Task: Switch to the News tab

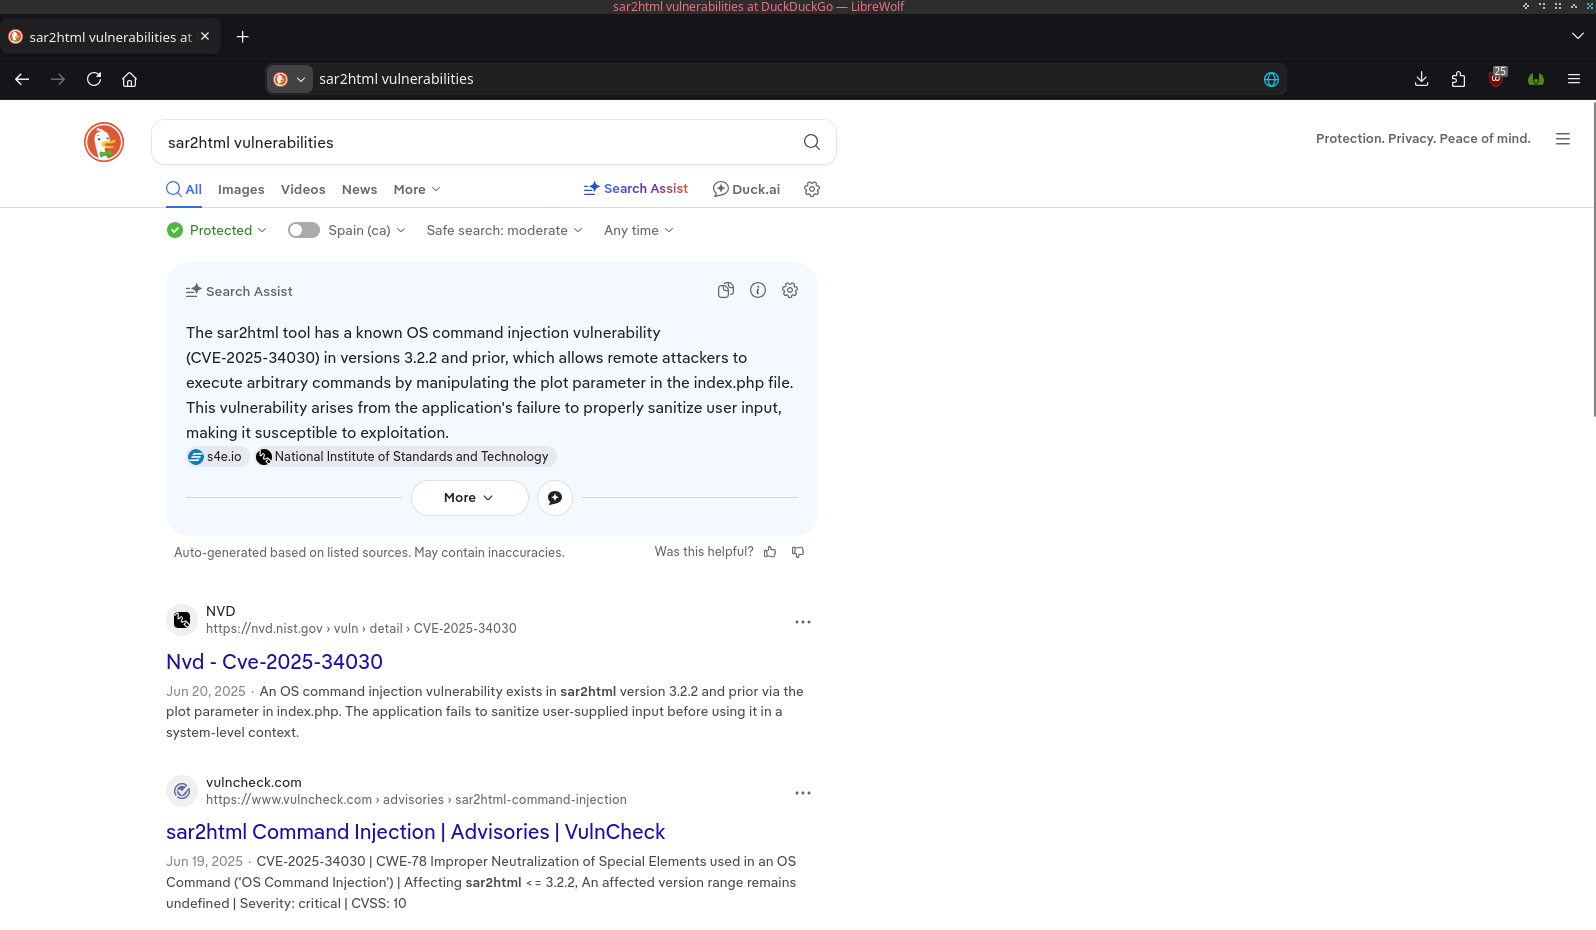Action: pos(359,189)
